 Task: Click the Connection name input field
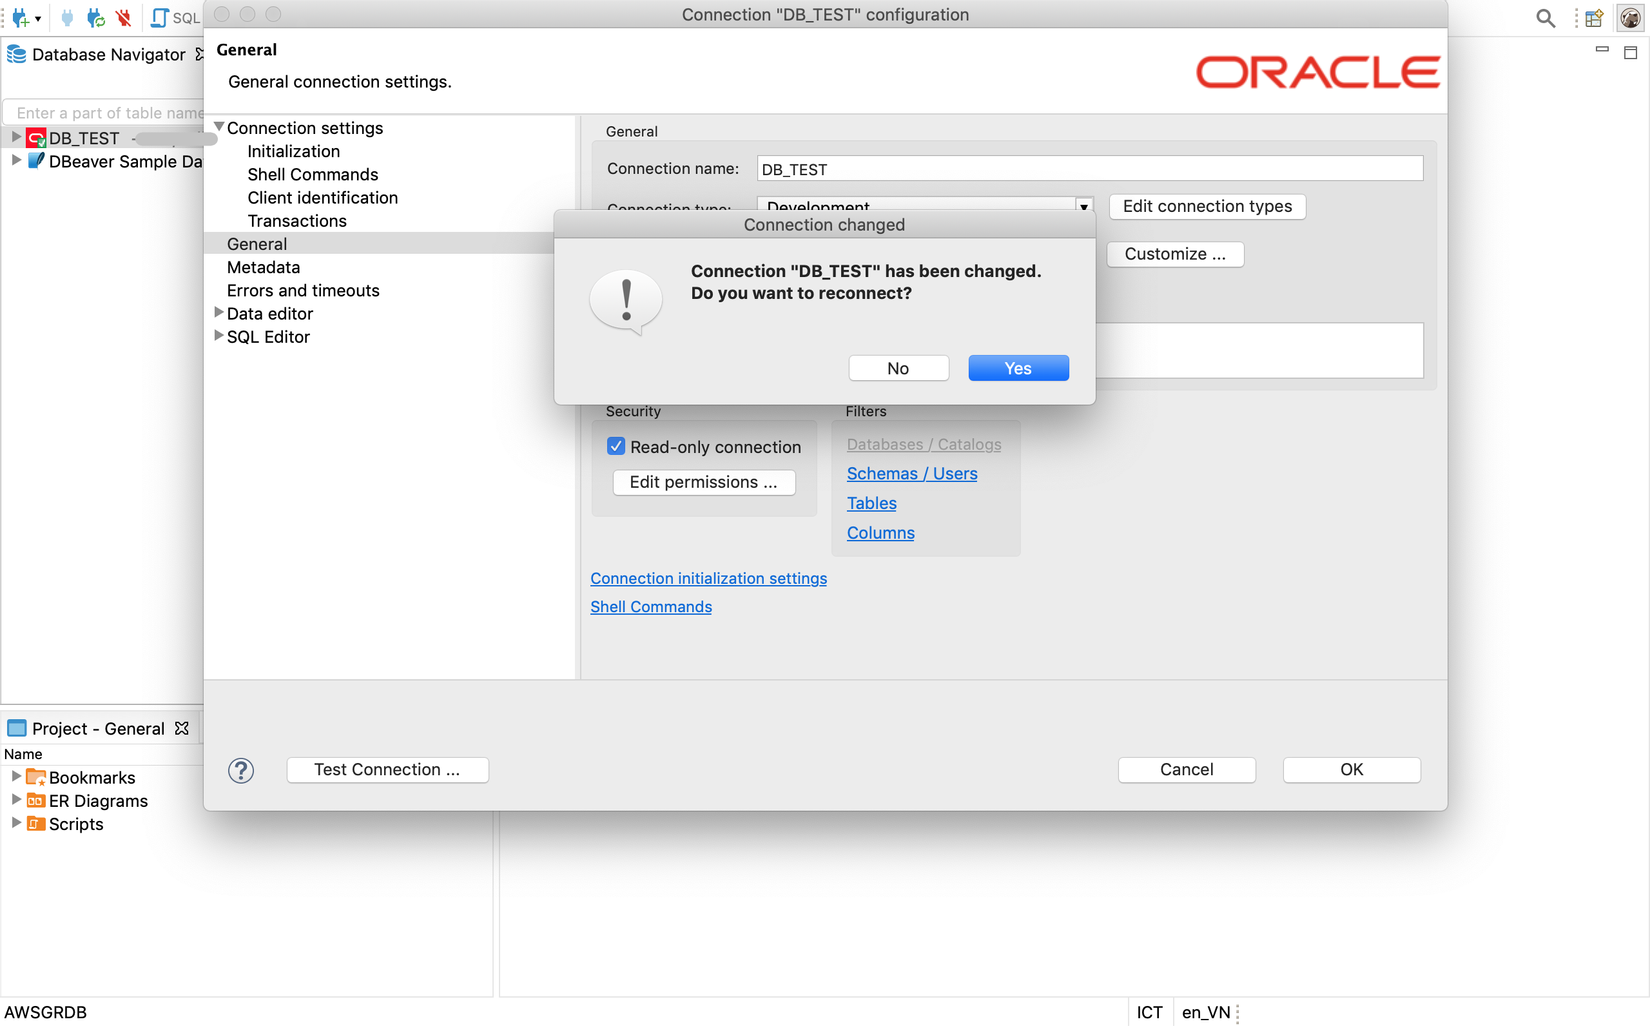tap(1089, 169)
